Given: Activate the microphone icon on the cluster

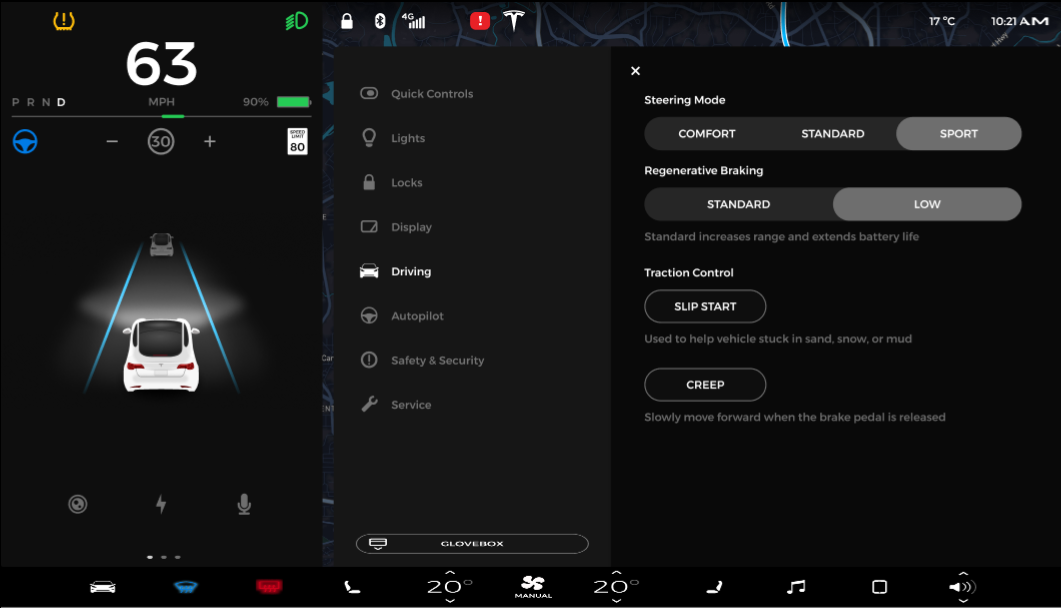Looking at the screenshot, I should (x=243, y=504).
